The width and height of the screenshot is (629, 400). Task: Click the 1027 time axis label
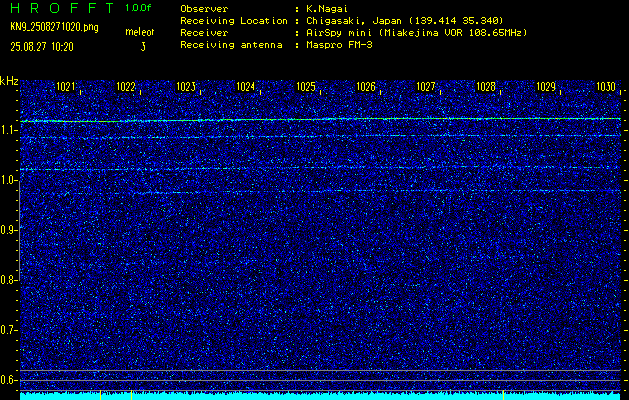(x=426, y=86)
